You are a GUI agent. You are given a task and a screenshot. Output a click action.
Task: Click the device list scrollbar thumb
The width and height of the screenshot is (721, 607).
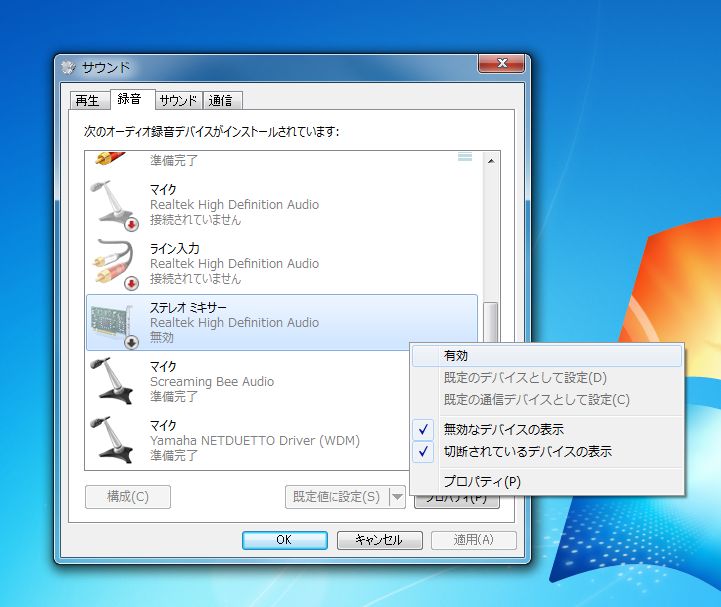pos(491,322)
